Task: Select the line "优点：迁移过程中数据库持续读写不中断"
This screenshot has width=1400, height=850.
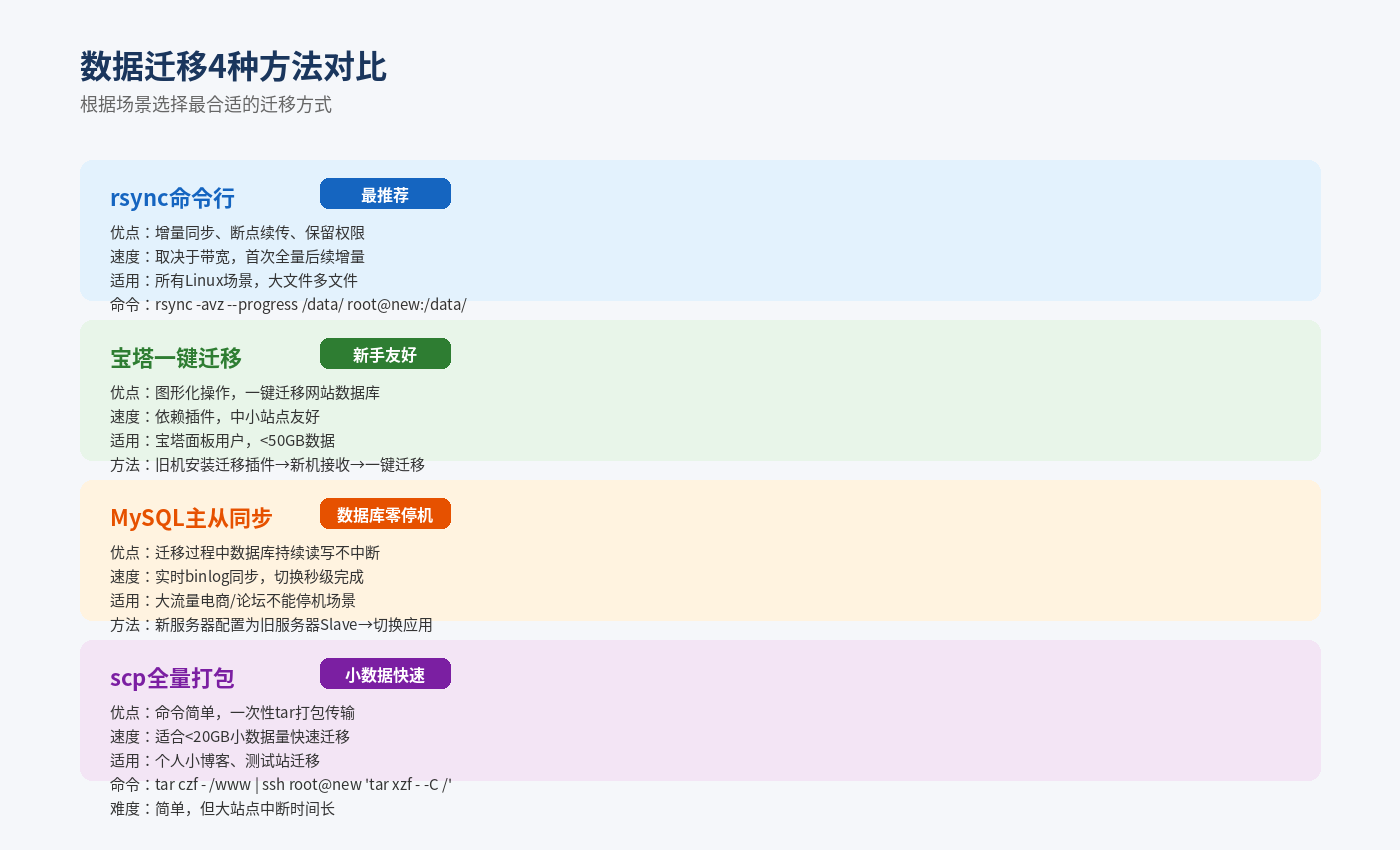Action: pos(245,553)
